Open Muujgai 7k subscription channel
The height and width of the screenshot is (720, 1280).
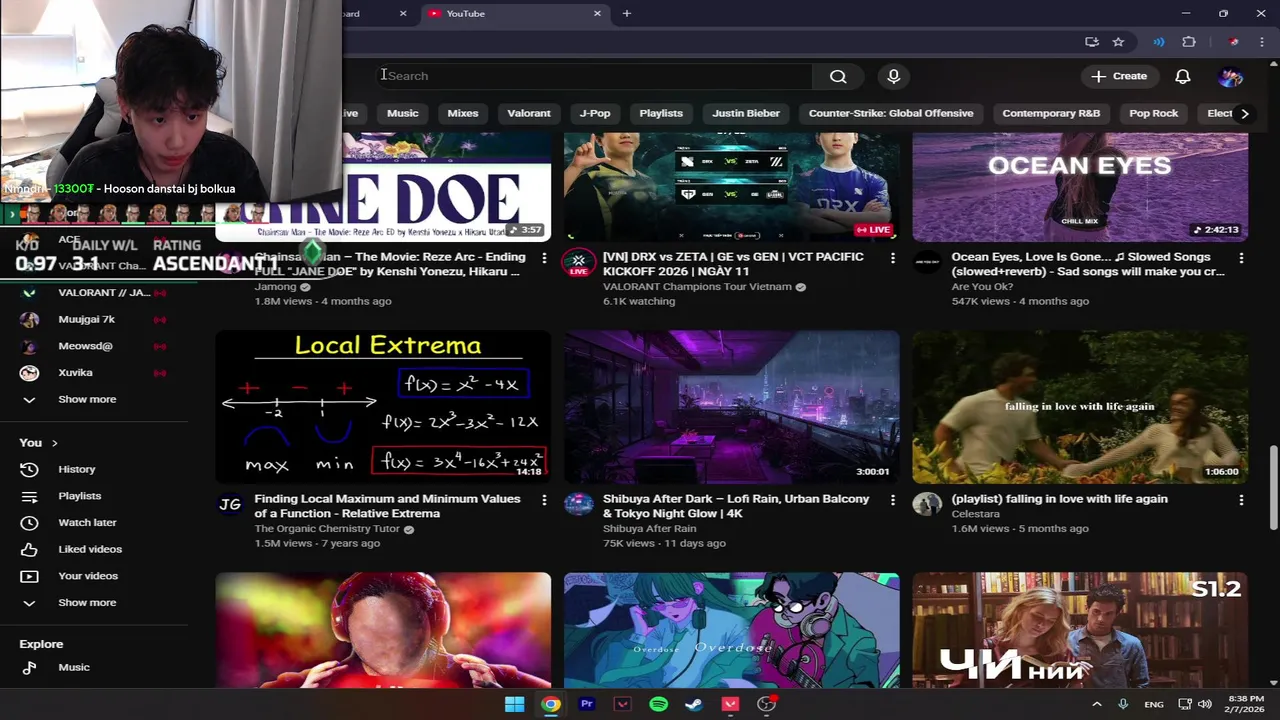pyautogui.click(x=87, y=319)
